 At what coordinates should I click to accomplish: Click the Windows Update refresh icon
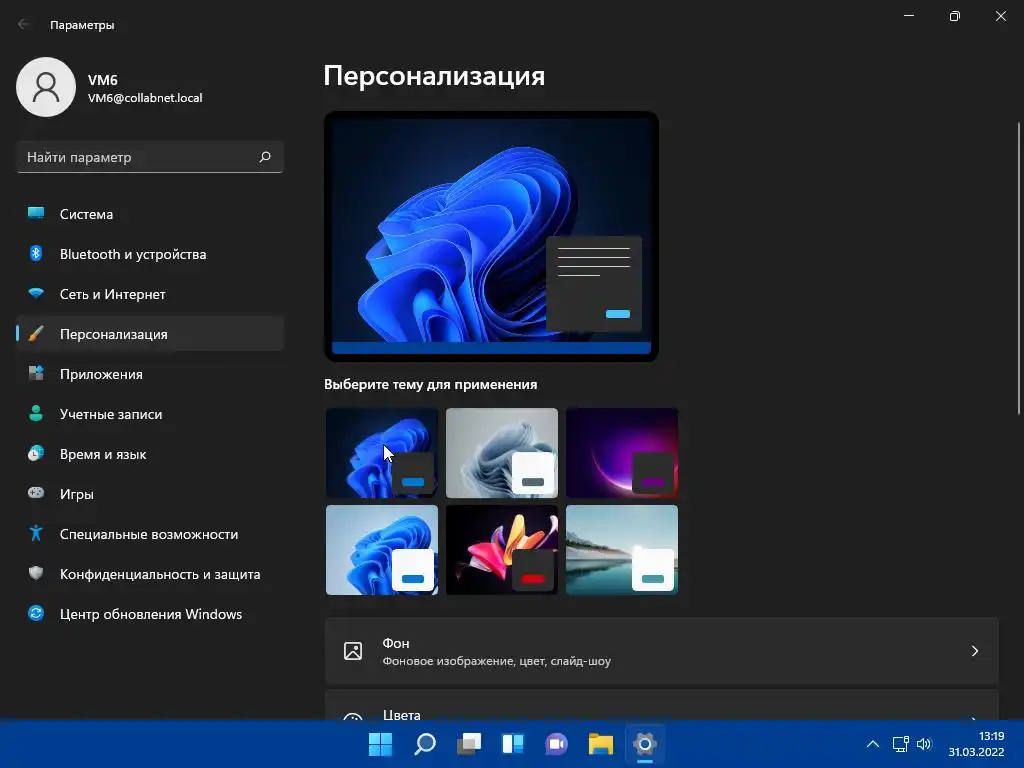tap(36, 613)
